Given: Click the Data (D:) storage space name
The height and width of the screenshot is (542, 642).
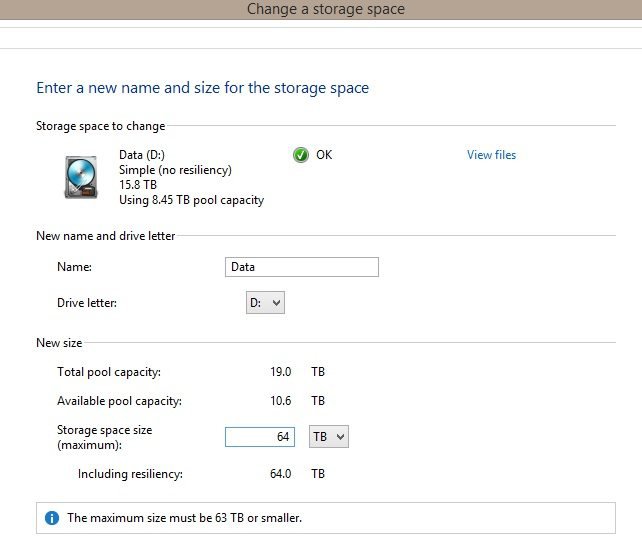Looking at the screenshot, I should click(142, 155).
